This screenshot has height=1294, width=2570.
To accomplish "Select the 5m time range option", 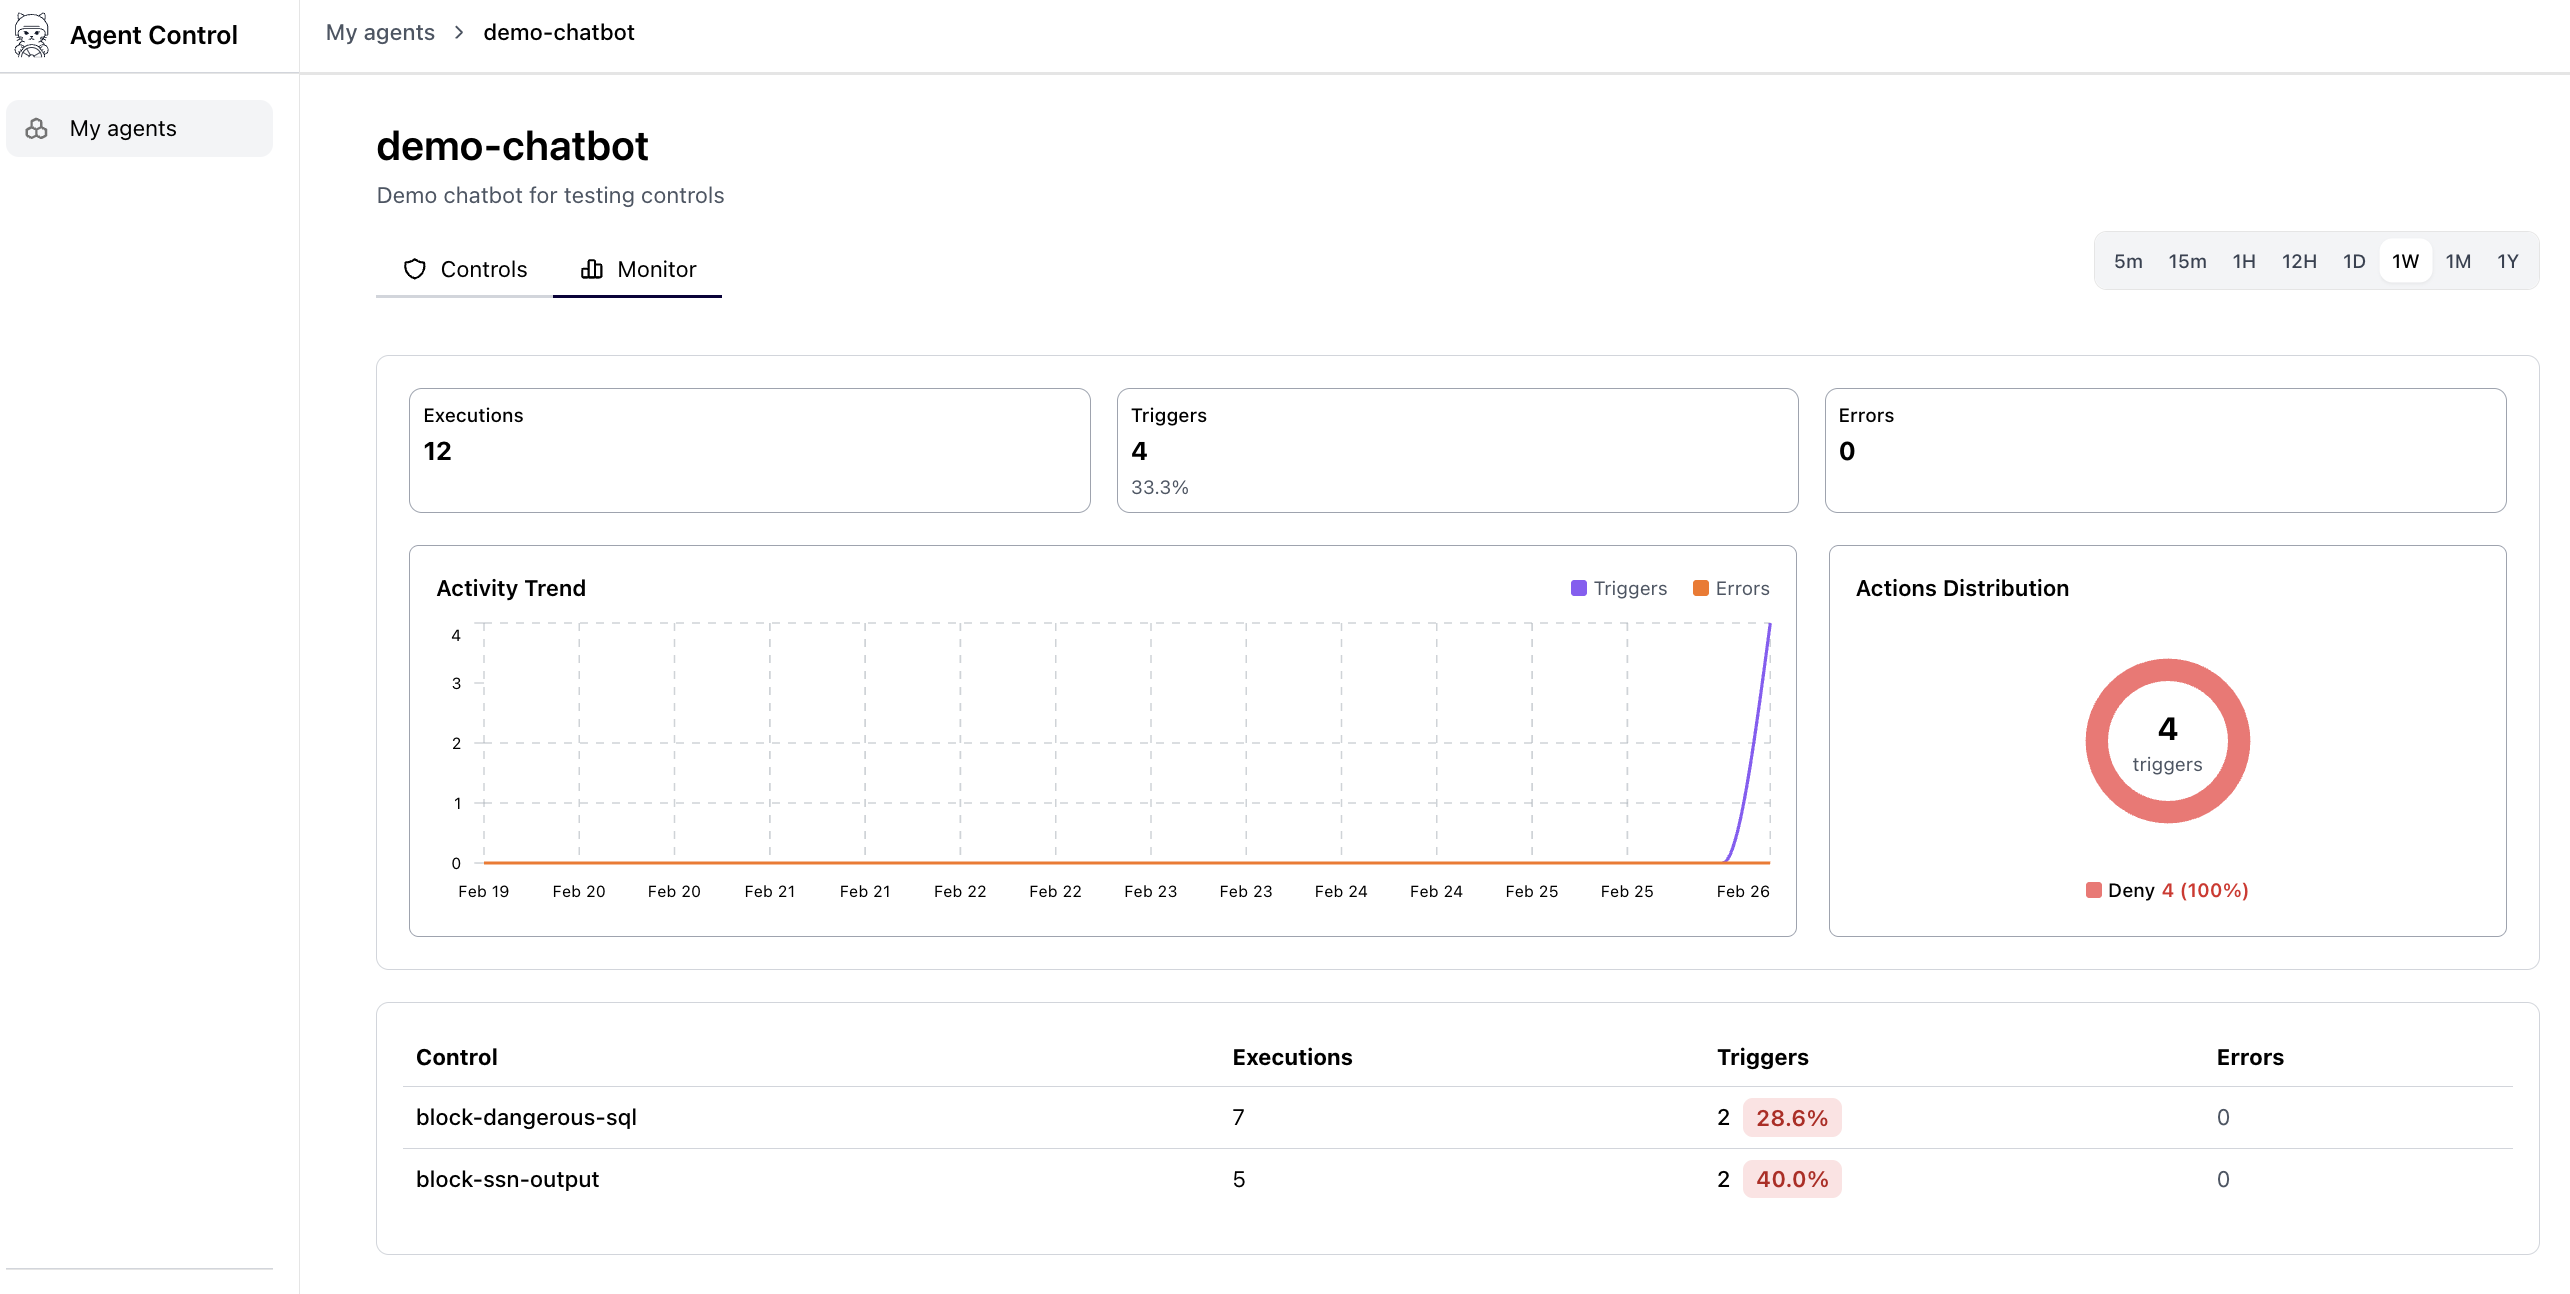I will (x=2128, y=261).
